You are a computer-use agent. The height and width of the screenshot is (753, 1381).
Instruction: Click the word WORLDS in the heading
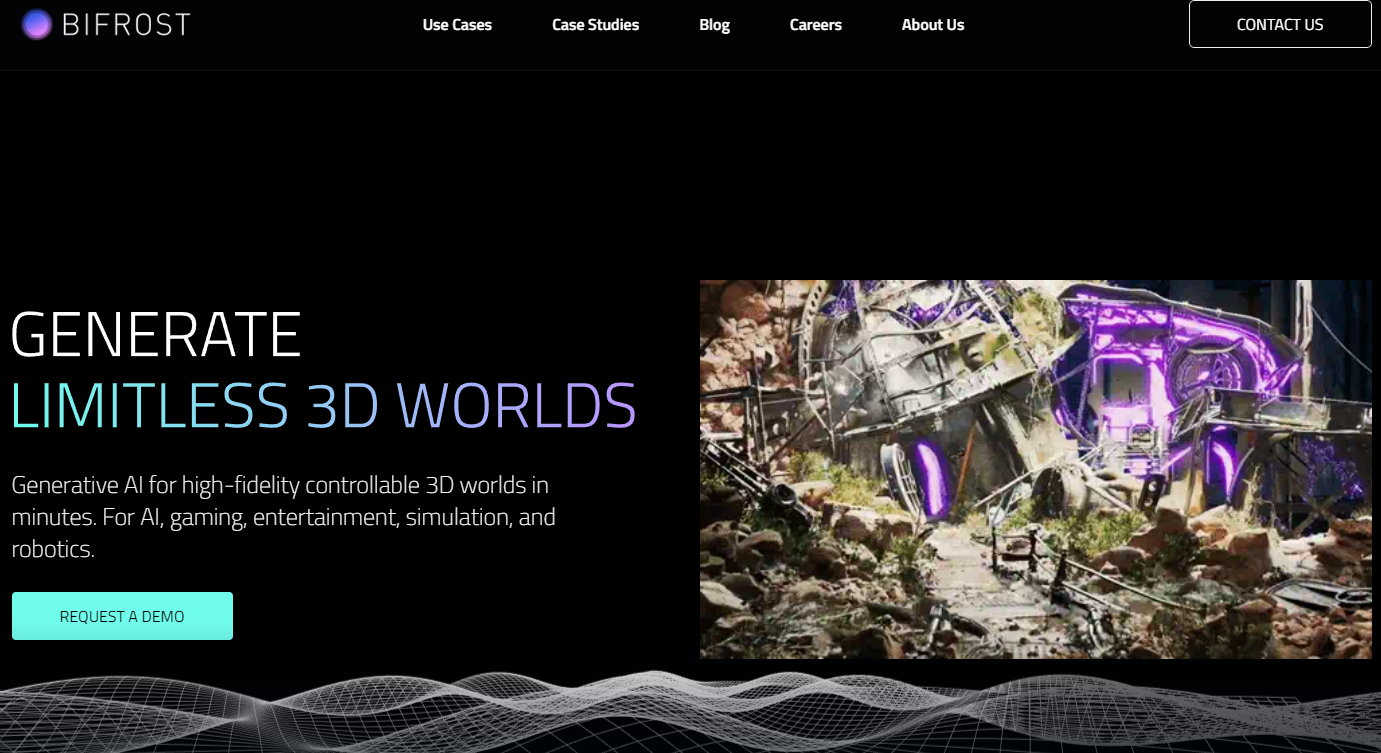tap(516, 405)
